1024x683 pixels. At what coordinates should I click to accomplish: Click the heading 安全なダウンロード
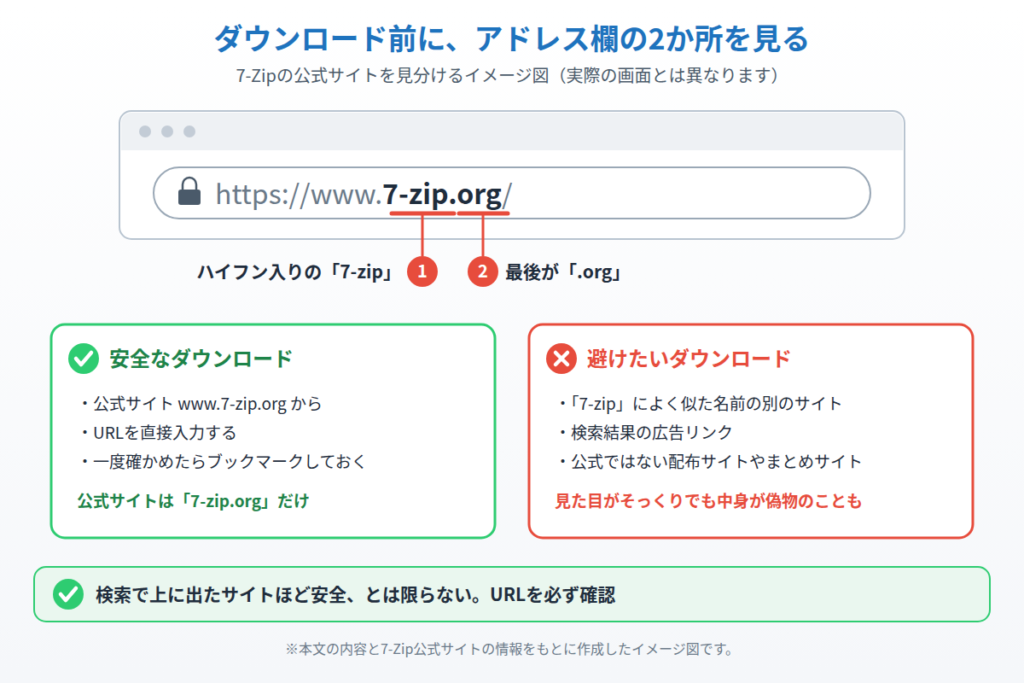(x=201, y=358)
